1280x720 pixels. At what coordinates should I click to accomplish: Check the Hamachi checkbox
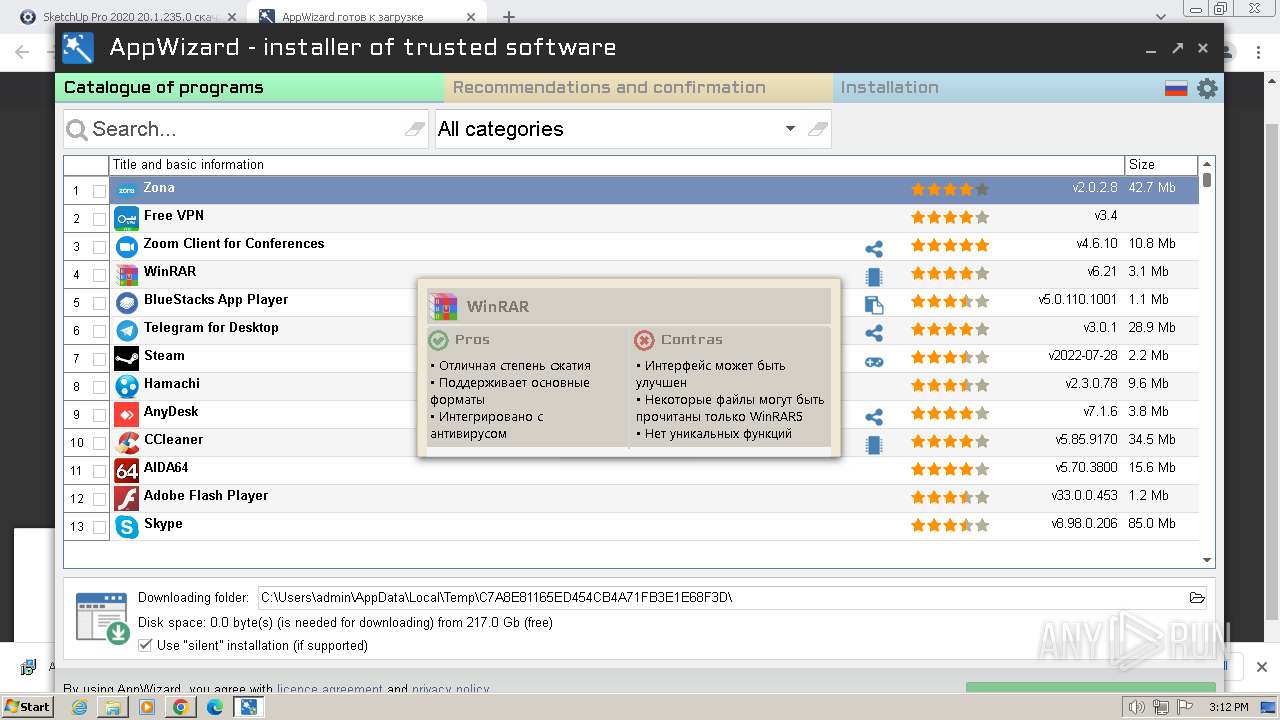coord(99,387)
